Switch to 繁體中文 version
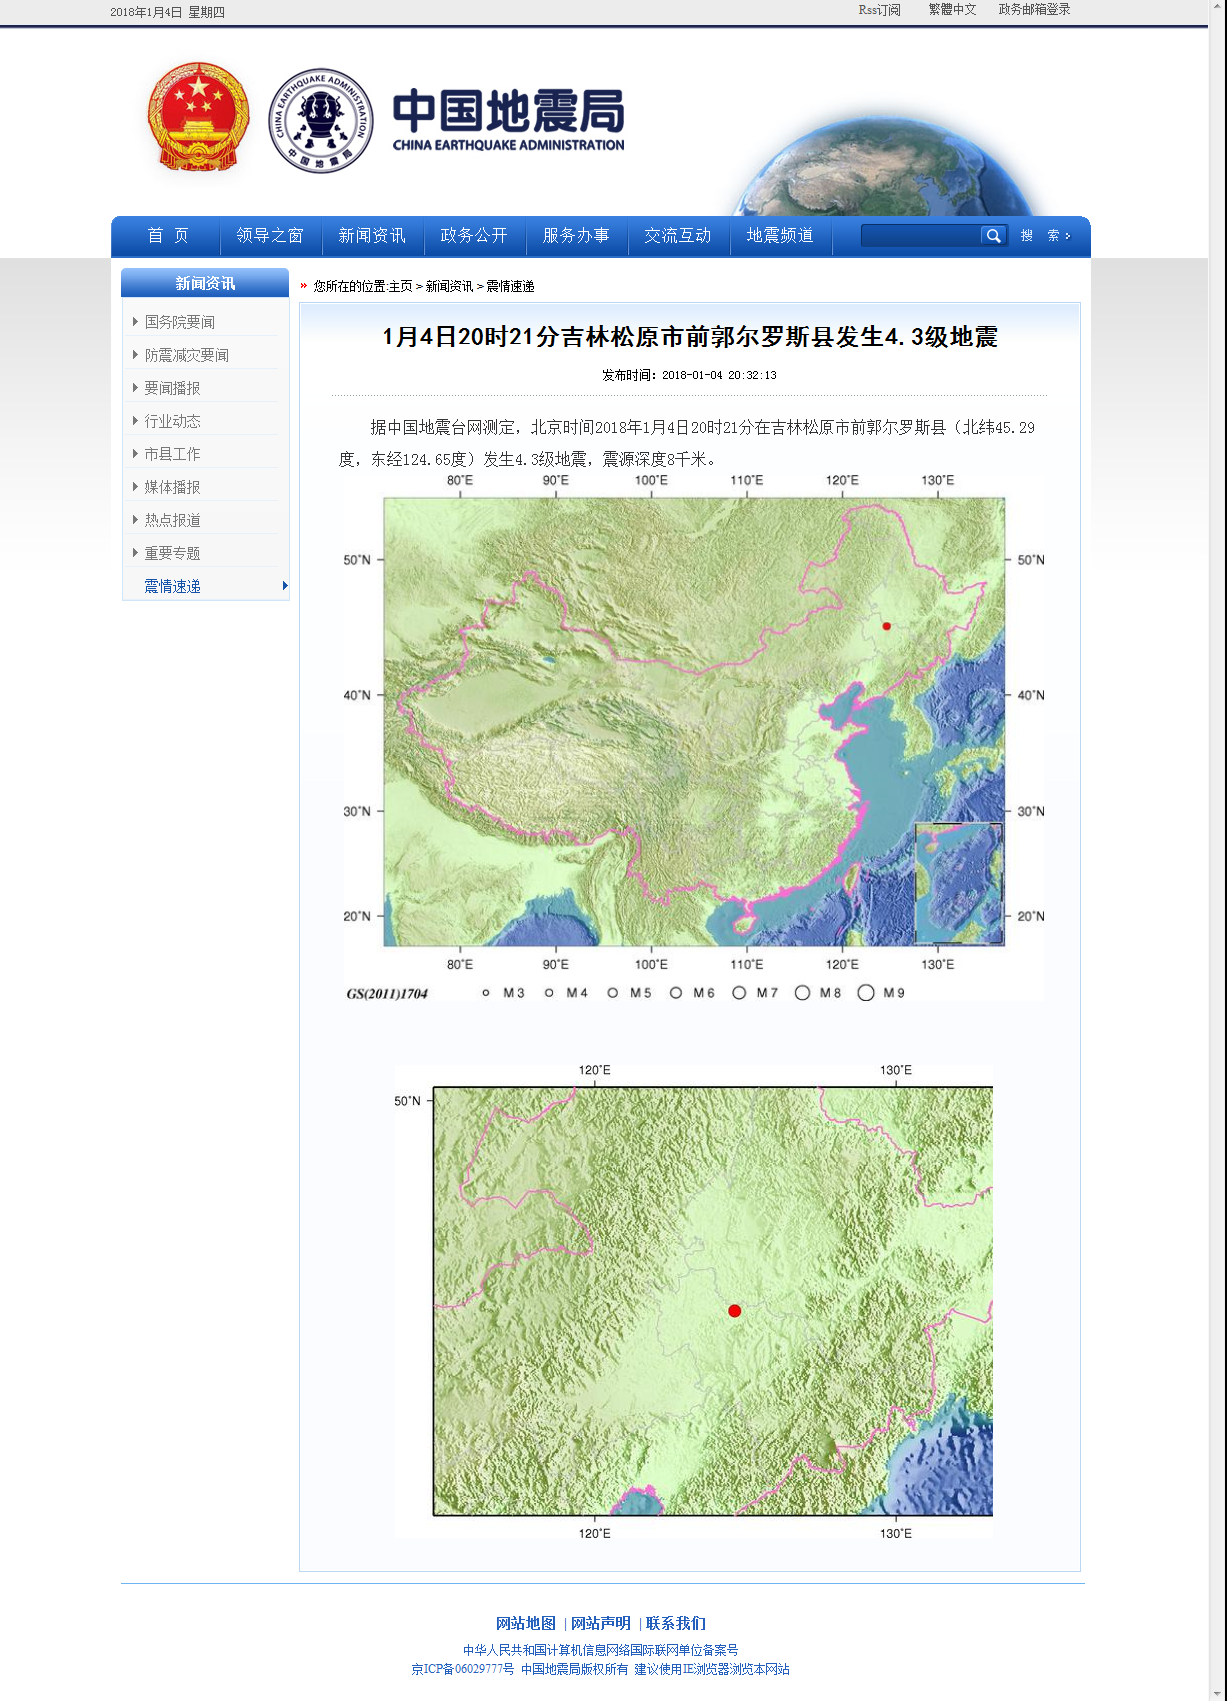 [x=952, y=10]
